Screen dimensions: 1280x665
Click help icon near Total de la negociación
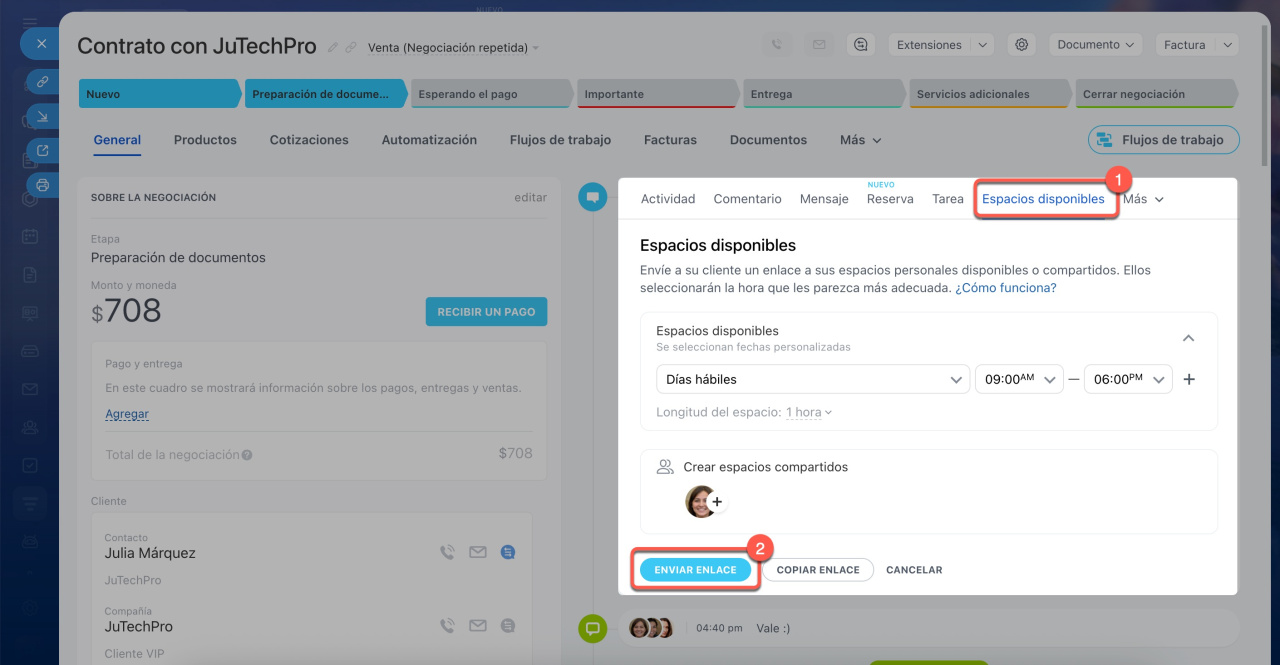247,455
